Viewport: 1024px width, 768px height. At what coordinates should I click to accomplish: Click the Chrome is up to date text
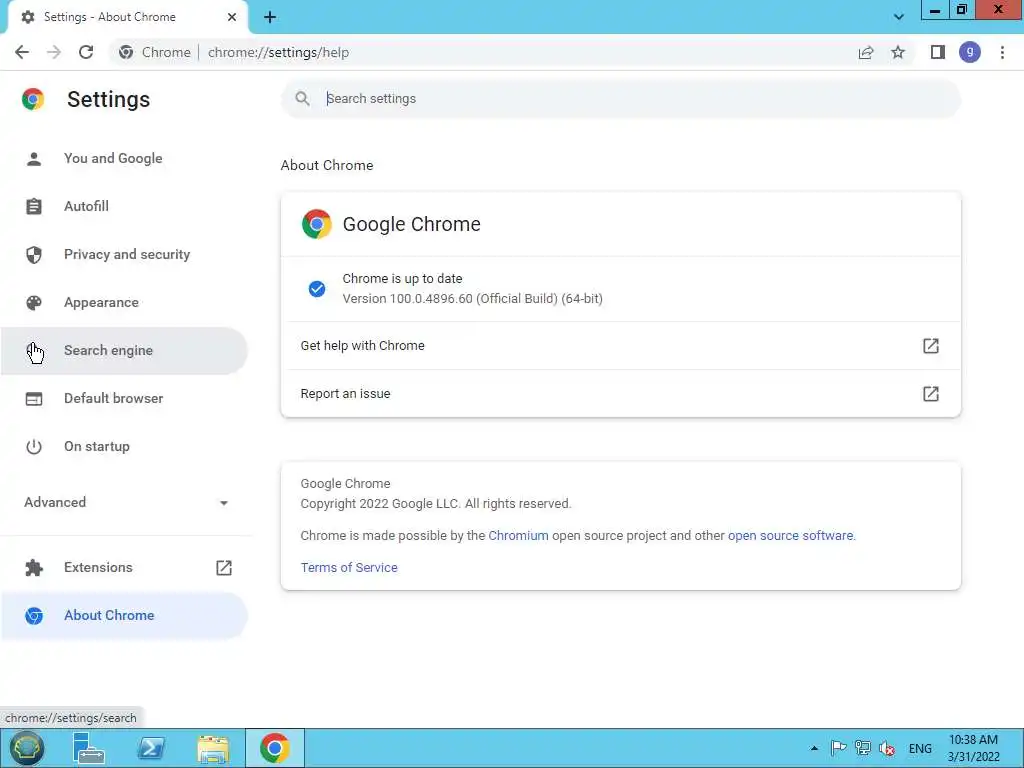[402, 278]
